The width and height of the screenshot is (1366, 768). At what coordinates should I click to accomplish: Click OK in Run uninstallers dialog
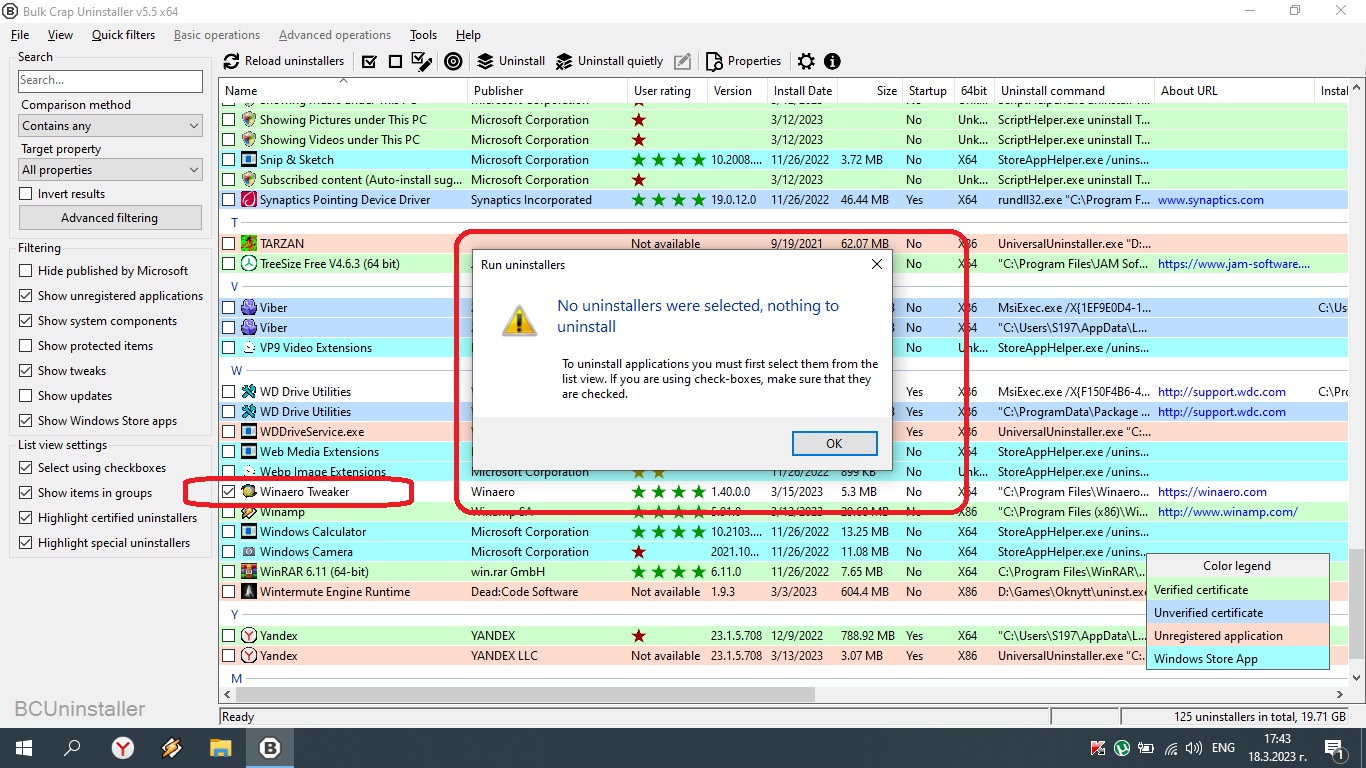click(834, 443)
